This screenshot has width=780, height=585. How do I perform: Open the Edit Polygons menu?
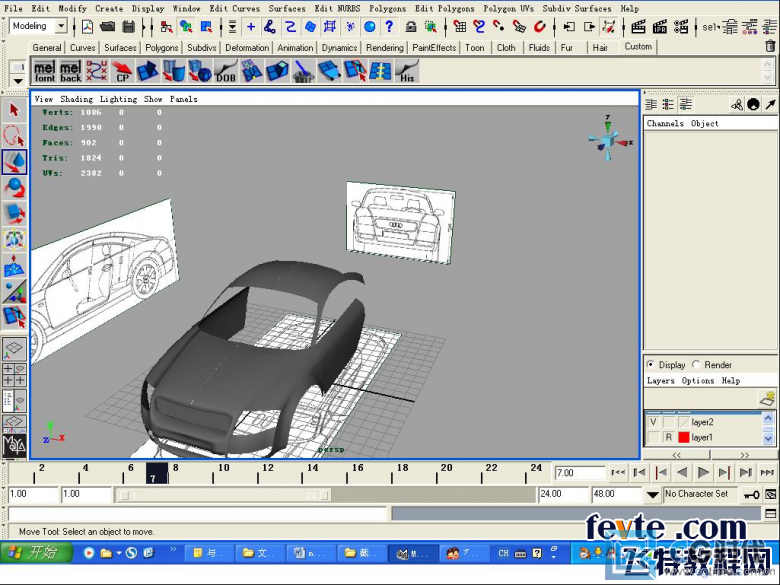[x=445, y=8]
